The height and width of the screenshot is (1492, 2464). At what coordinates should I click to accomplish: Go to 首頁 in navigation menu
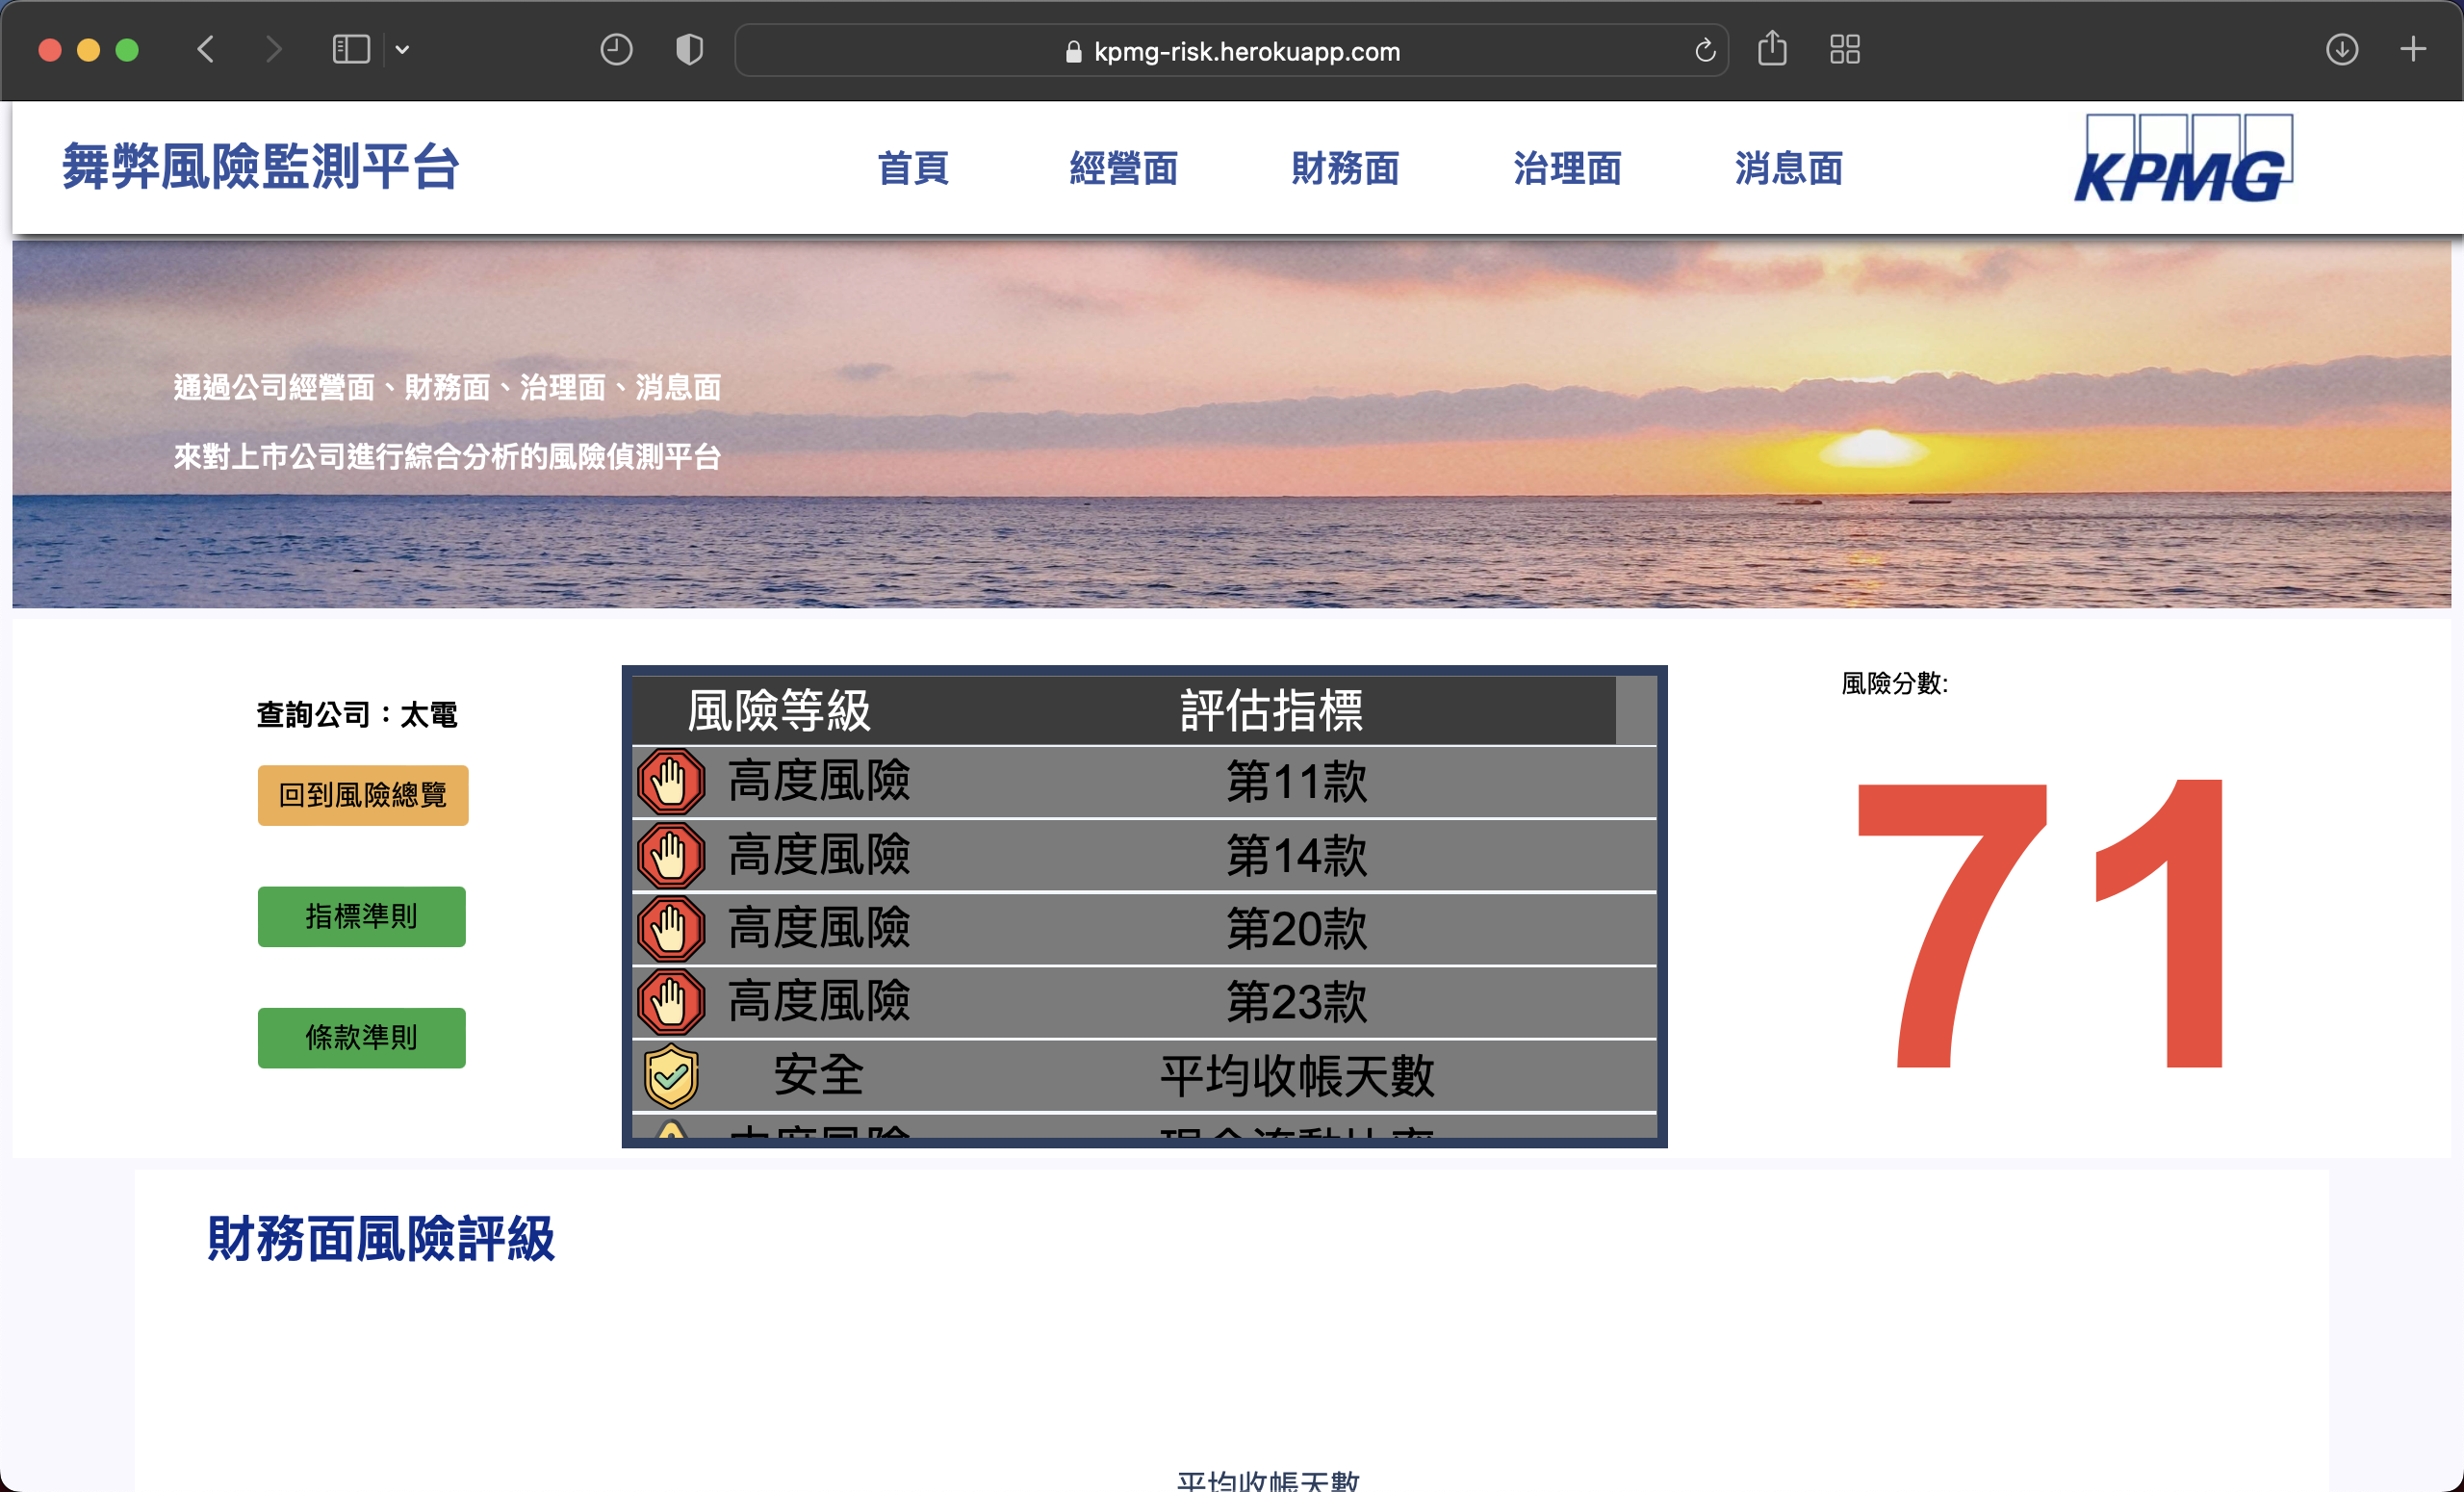(x=912, y=168)
